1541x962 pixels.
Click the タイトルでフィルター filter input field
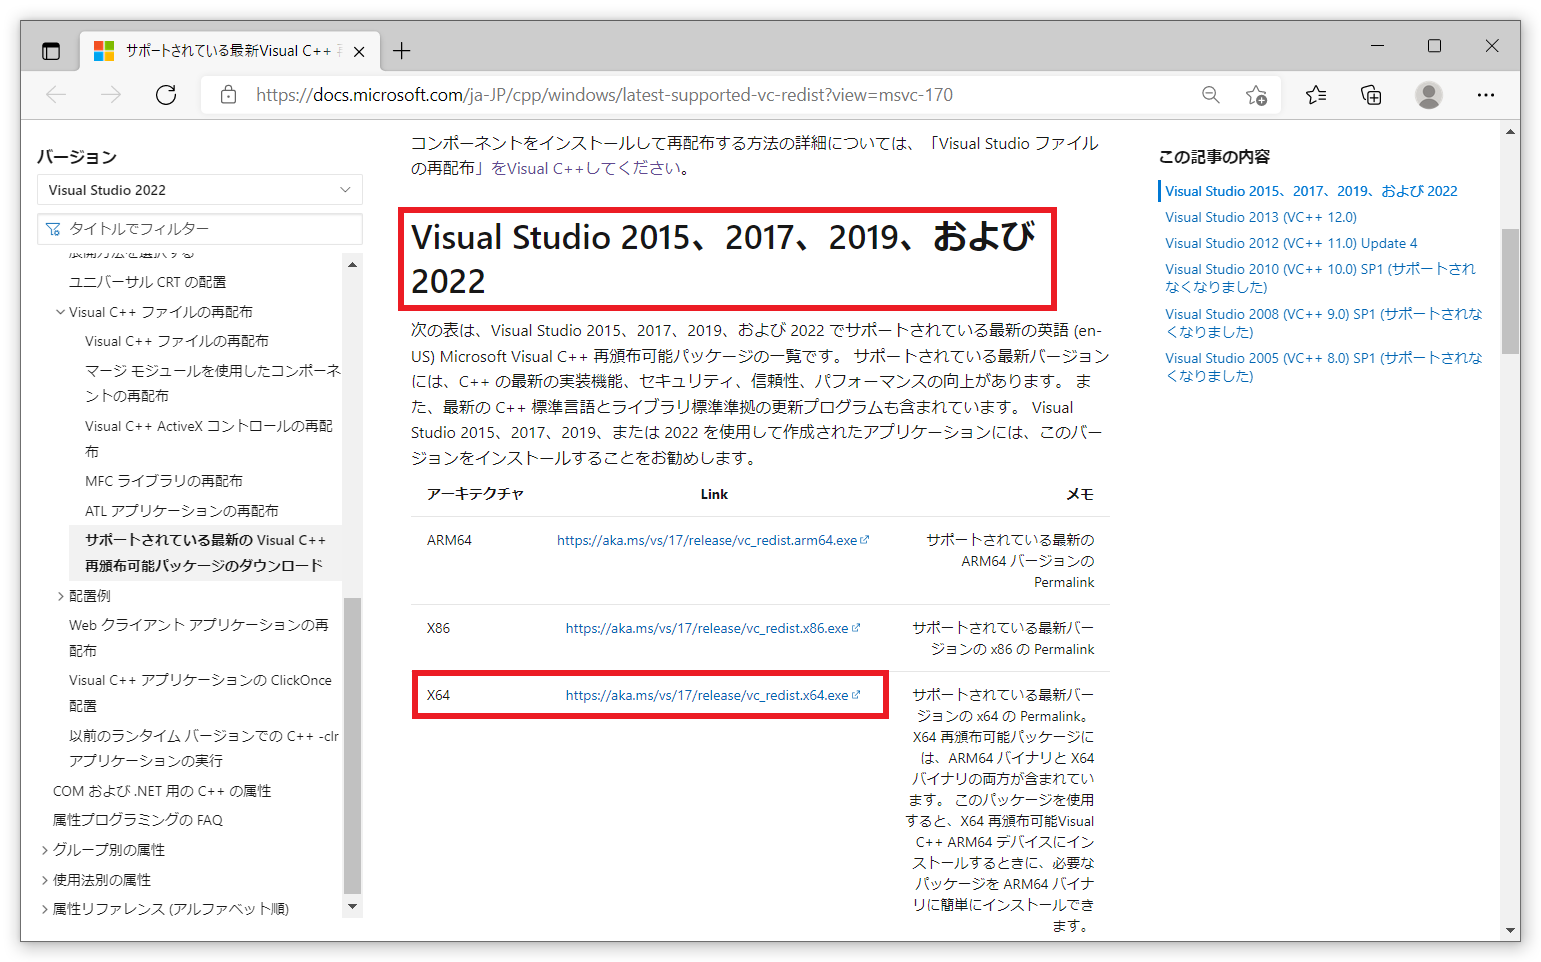click(x=210, y=229)
